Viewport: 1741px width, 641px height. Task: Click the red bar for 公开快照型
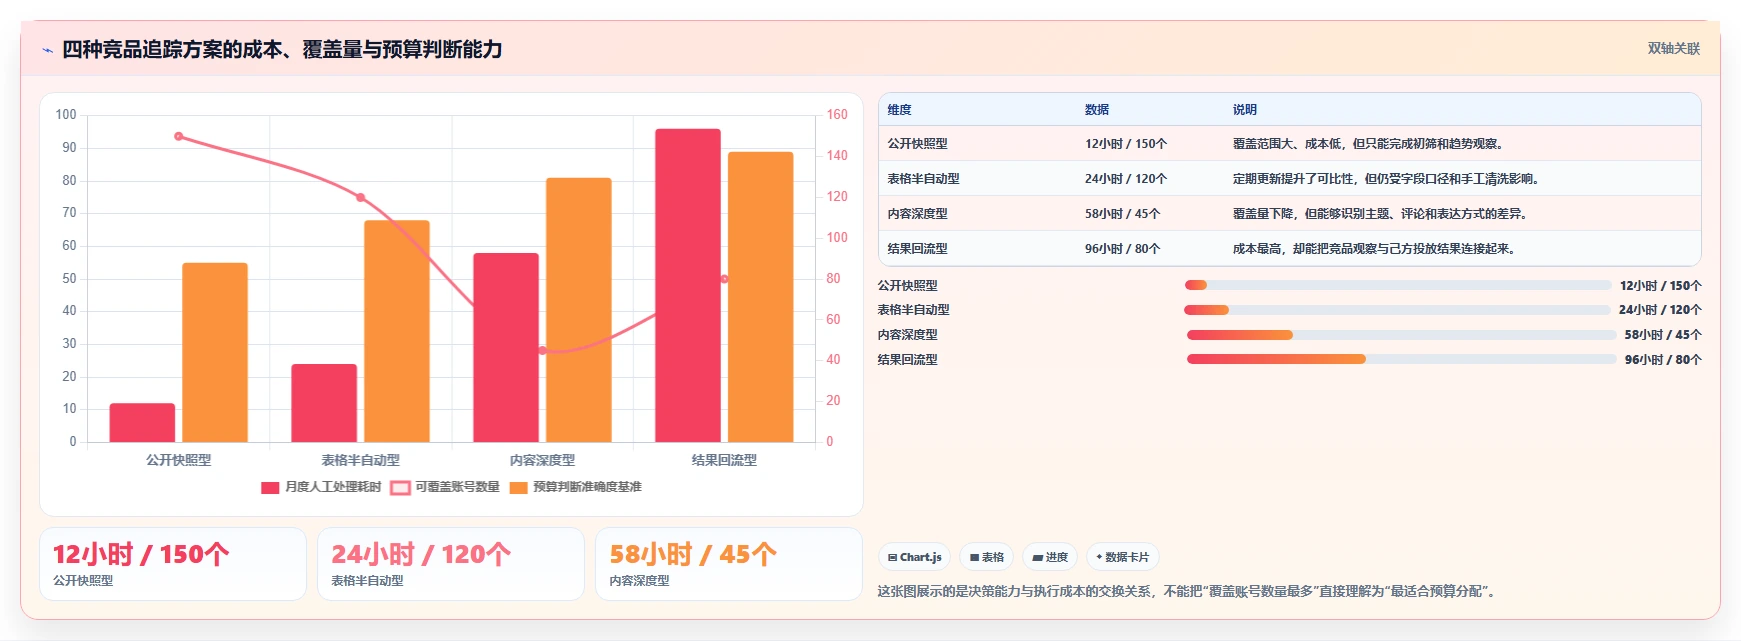click(x=142, y=422)
